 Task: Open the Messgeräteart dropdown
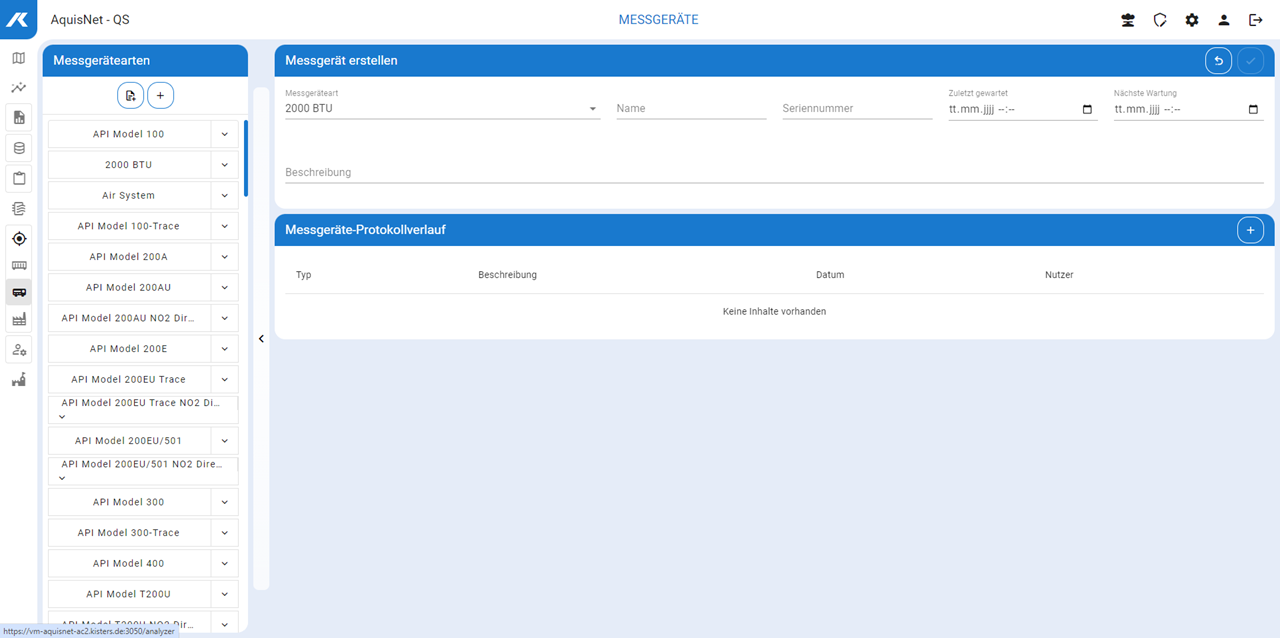point(592,109)
